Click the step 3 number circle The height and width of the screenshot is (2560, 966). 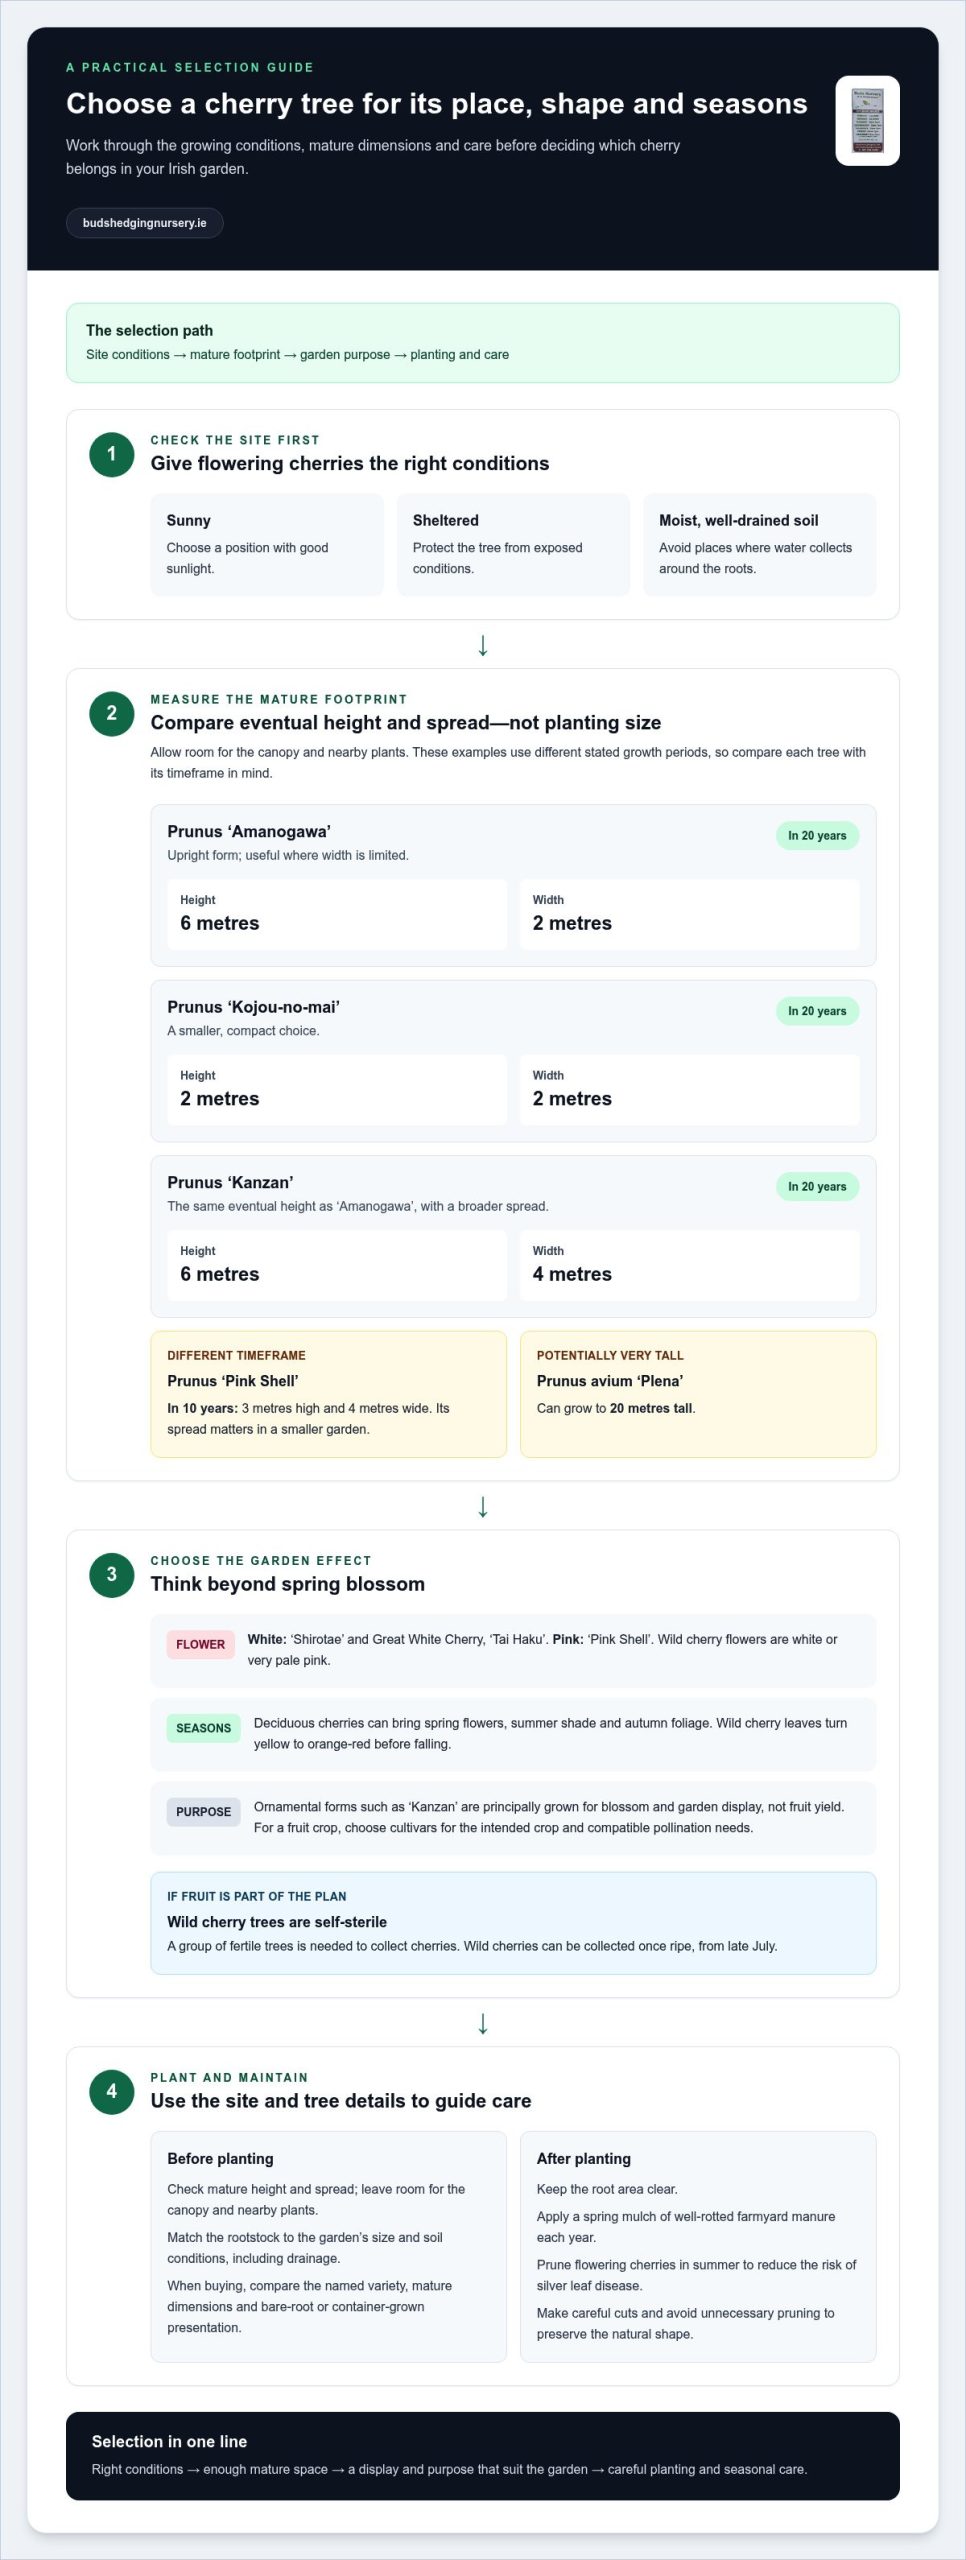point(112,1574)
